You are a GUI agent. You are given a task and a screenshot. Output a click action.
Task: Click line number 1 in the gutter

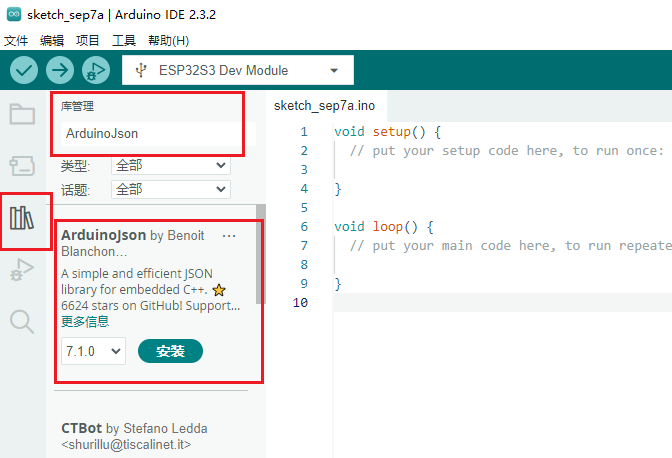(x=304, y=132)
